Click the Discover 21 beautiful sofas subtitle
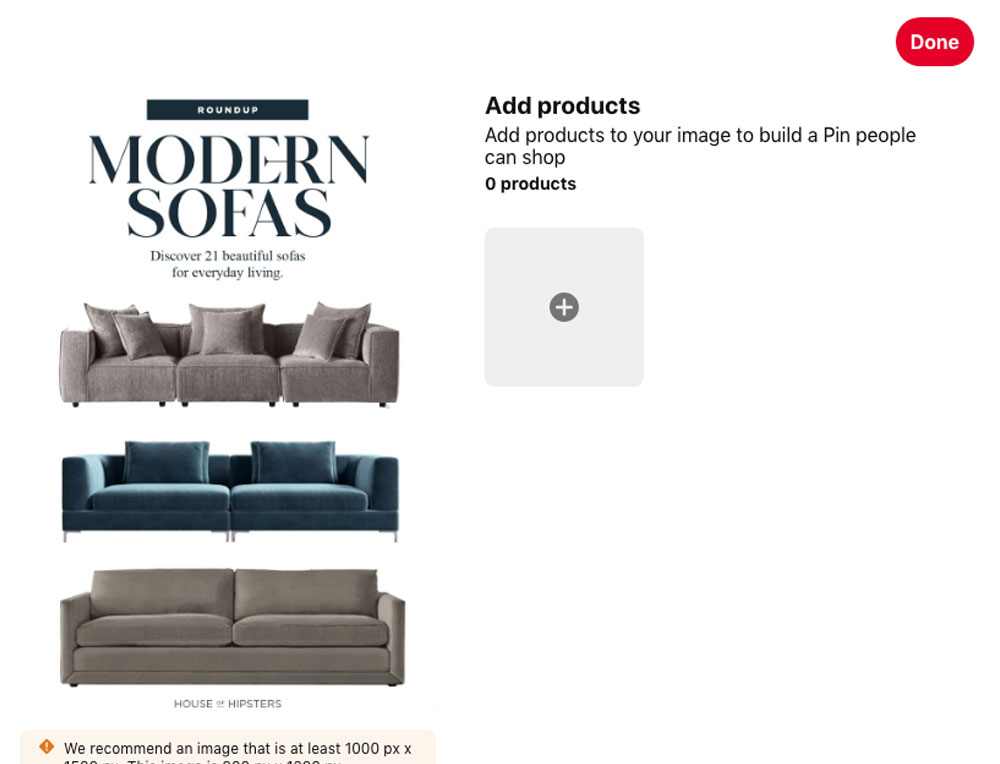 [228, 264]
